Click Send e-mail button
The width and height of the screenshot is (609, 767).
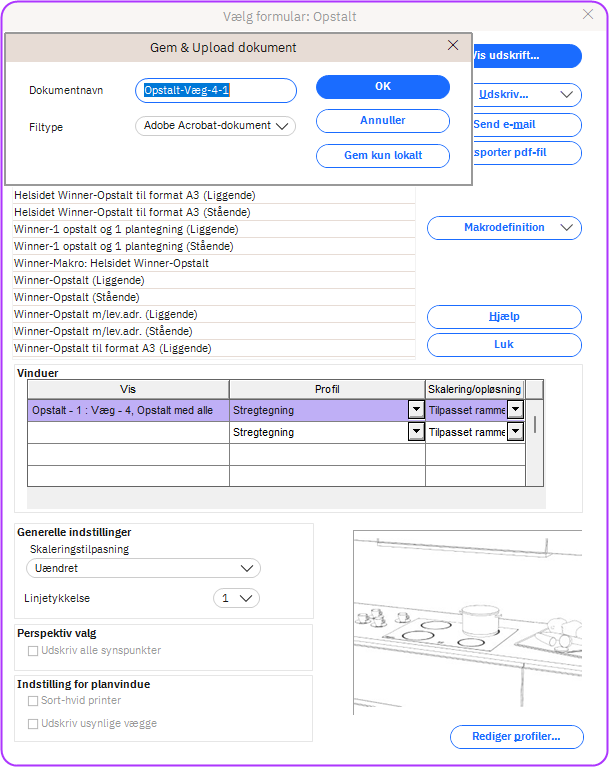point(526,125)
